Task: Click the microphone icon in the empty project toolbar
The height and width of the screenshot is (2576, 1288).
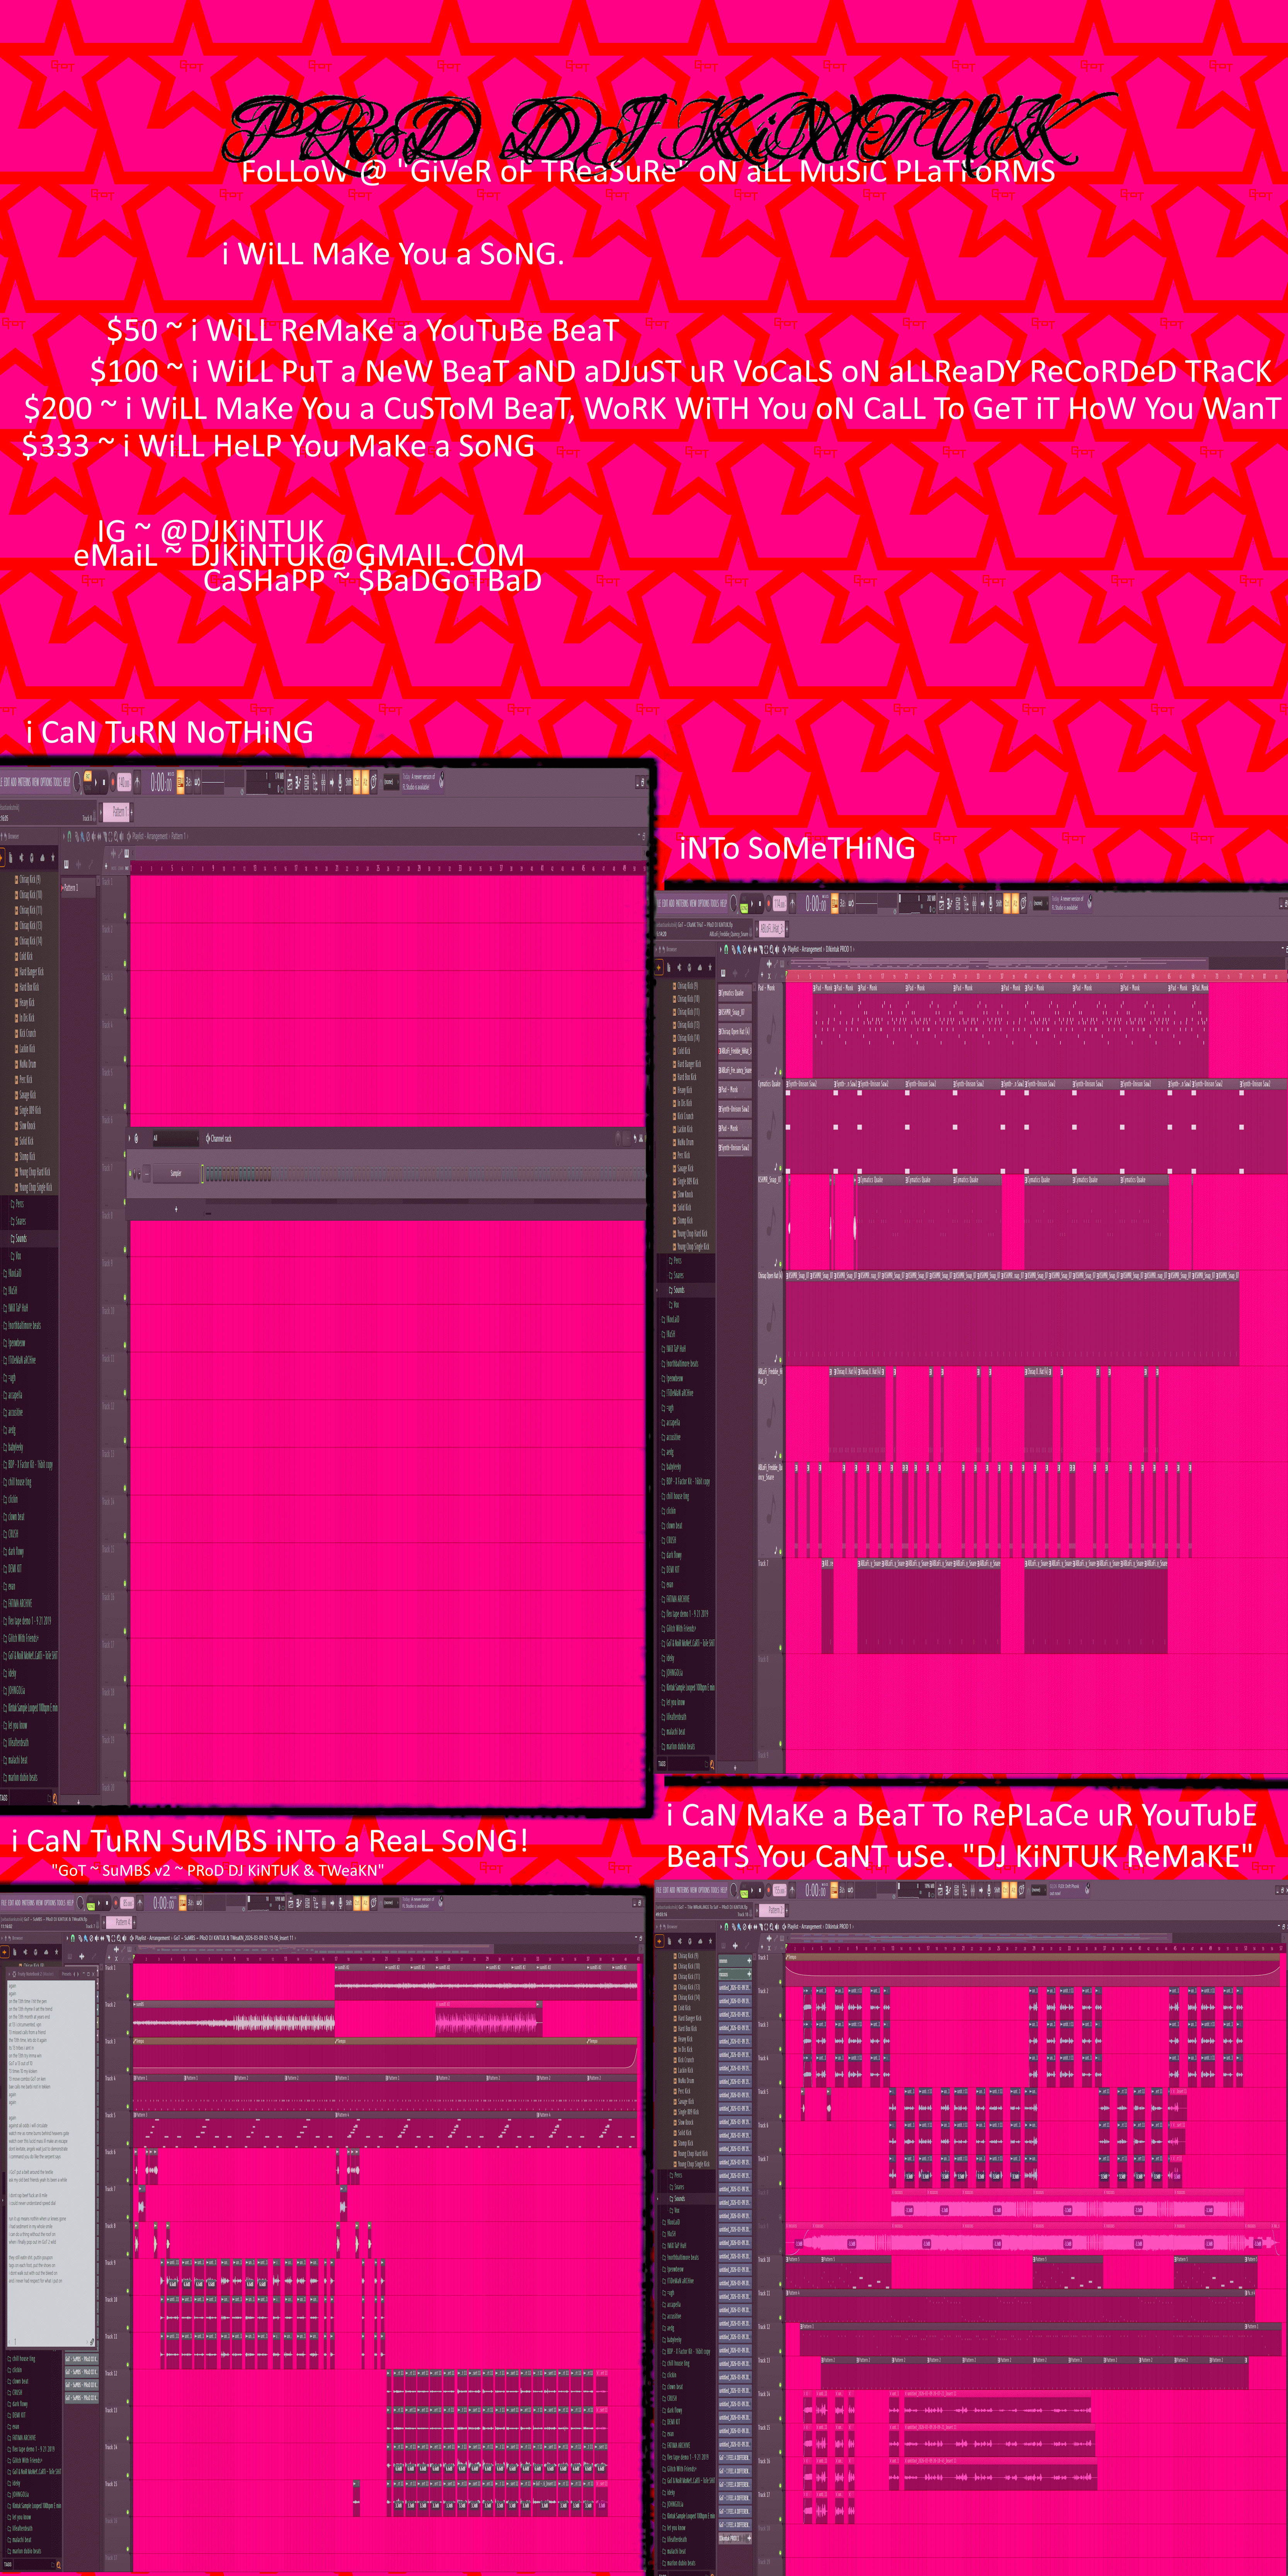Action: click(x=340, y=782)
